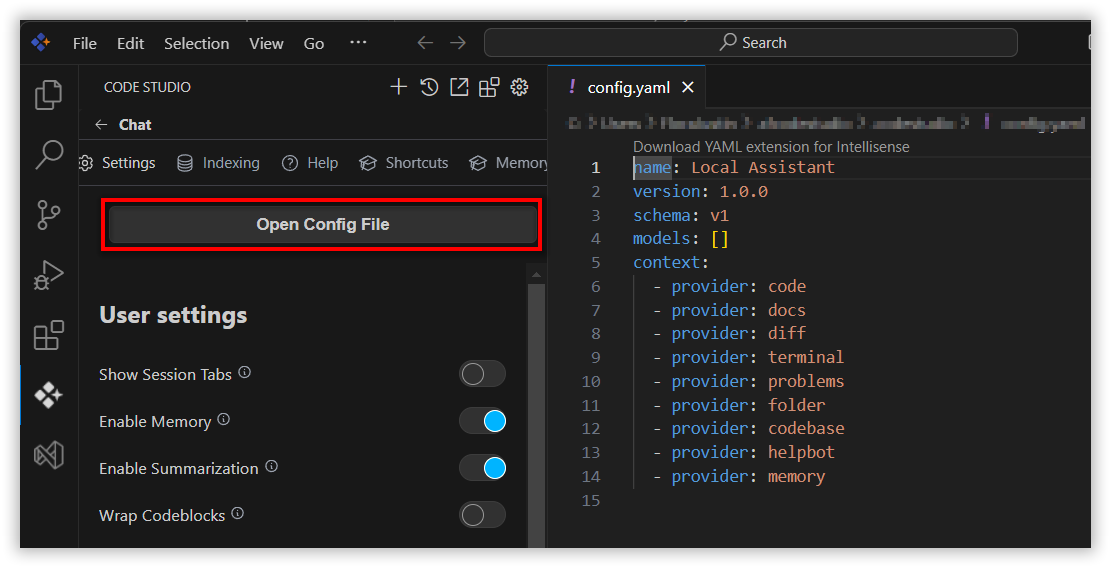The width and height of the screenshot is (1111, 568).
Task: Open Code Studio gear settings icon
Action: pos(519,87)
